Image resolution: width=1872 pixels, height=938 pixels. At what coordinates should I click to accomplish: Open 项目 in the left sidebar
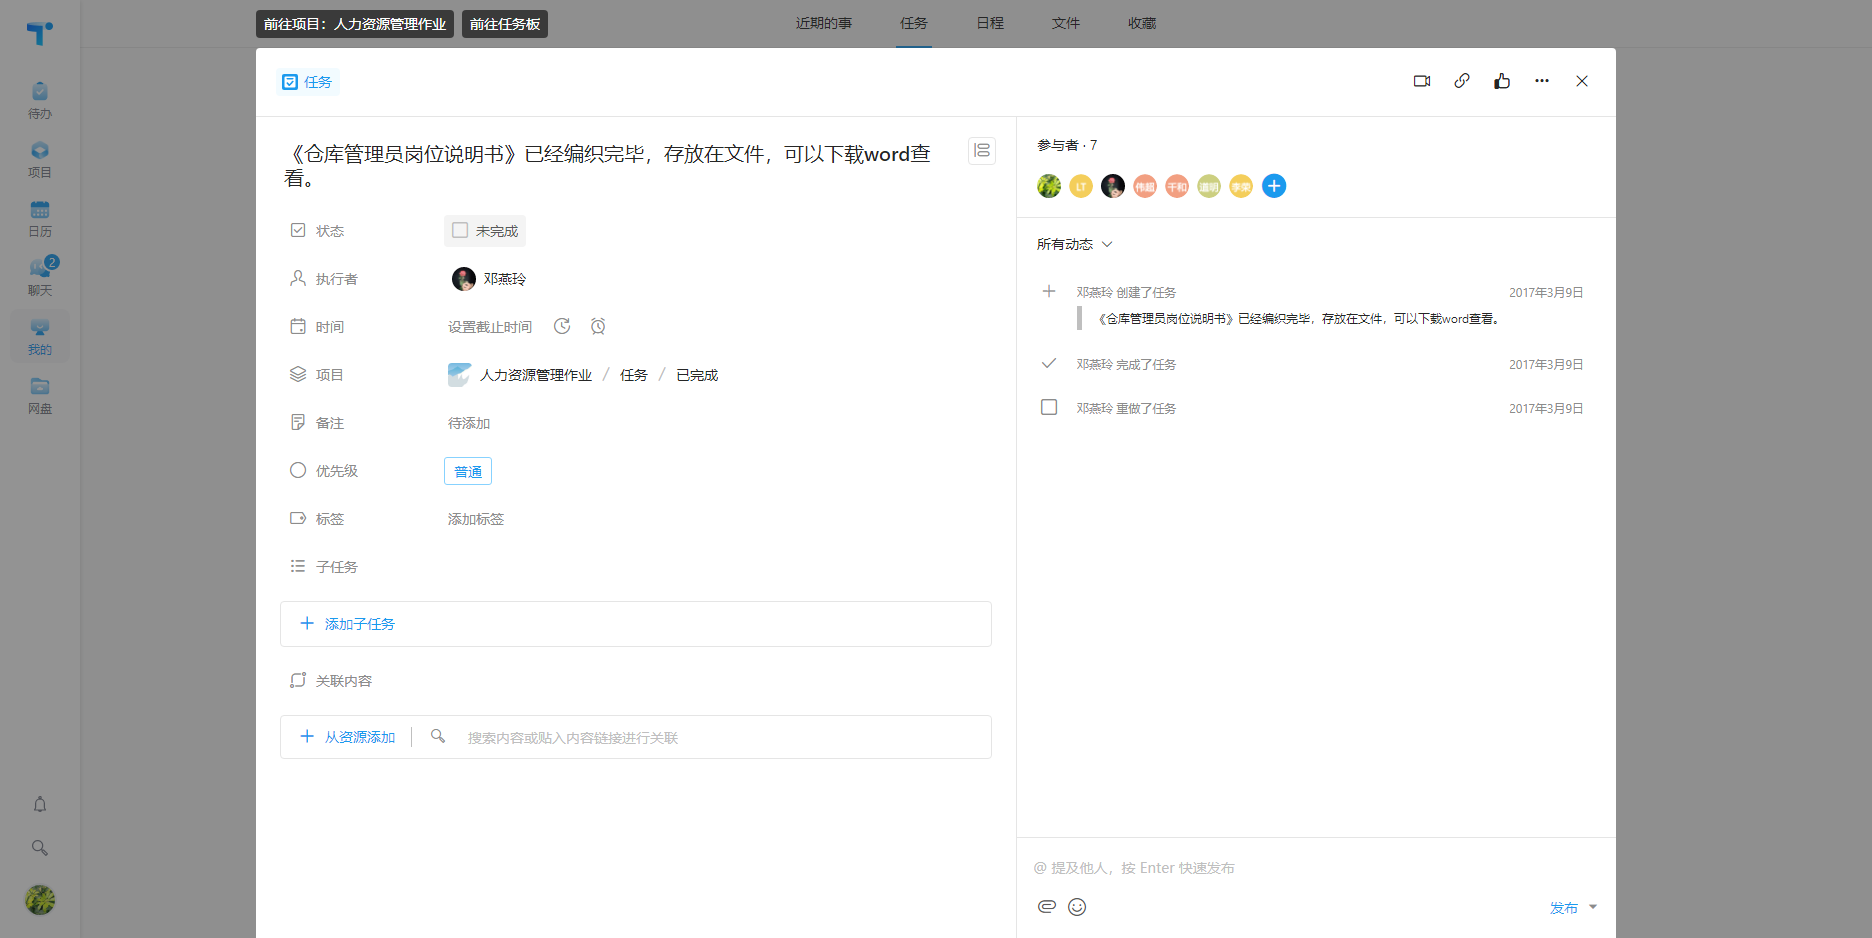tap(40, 159)
